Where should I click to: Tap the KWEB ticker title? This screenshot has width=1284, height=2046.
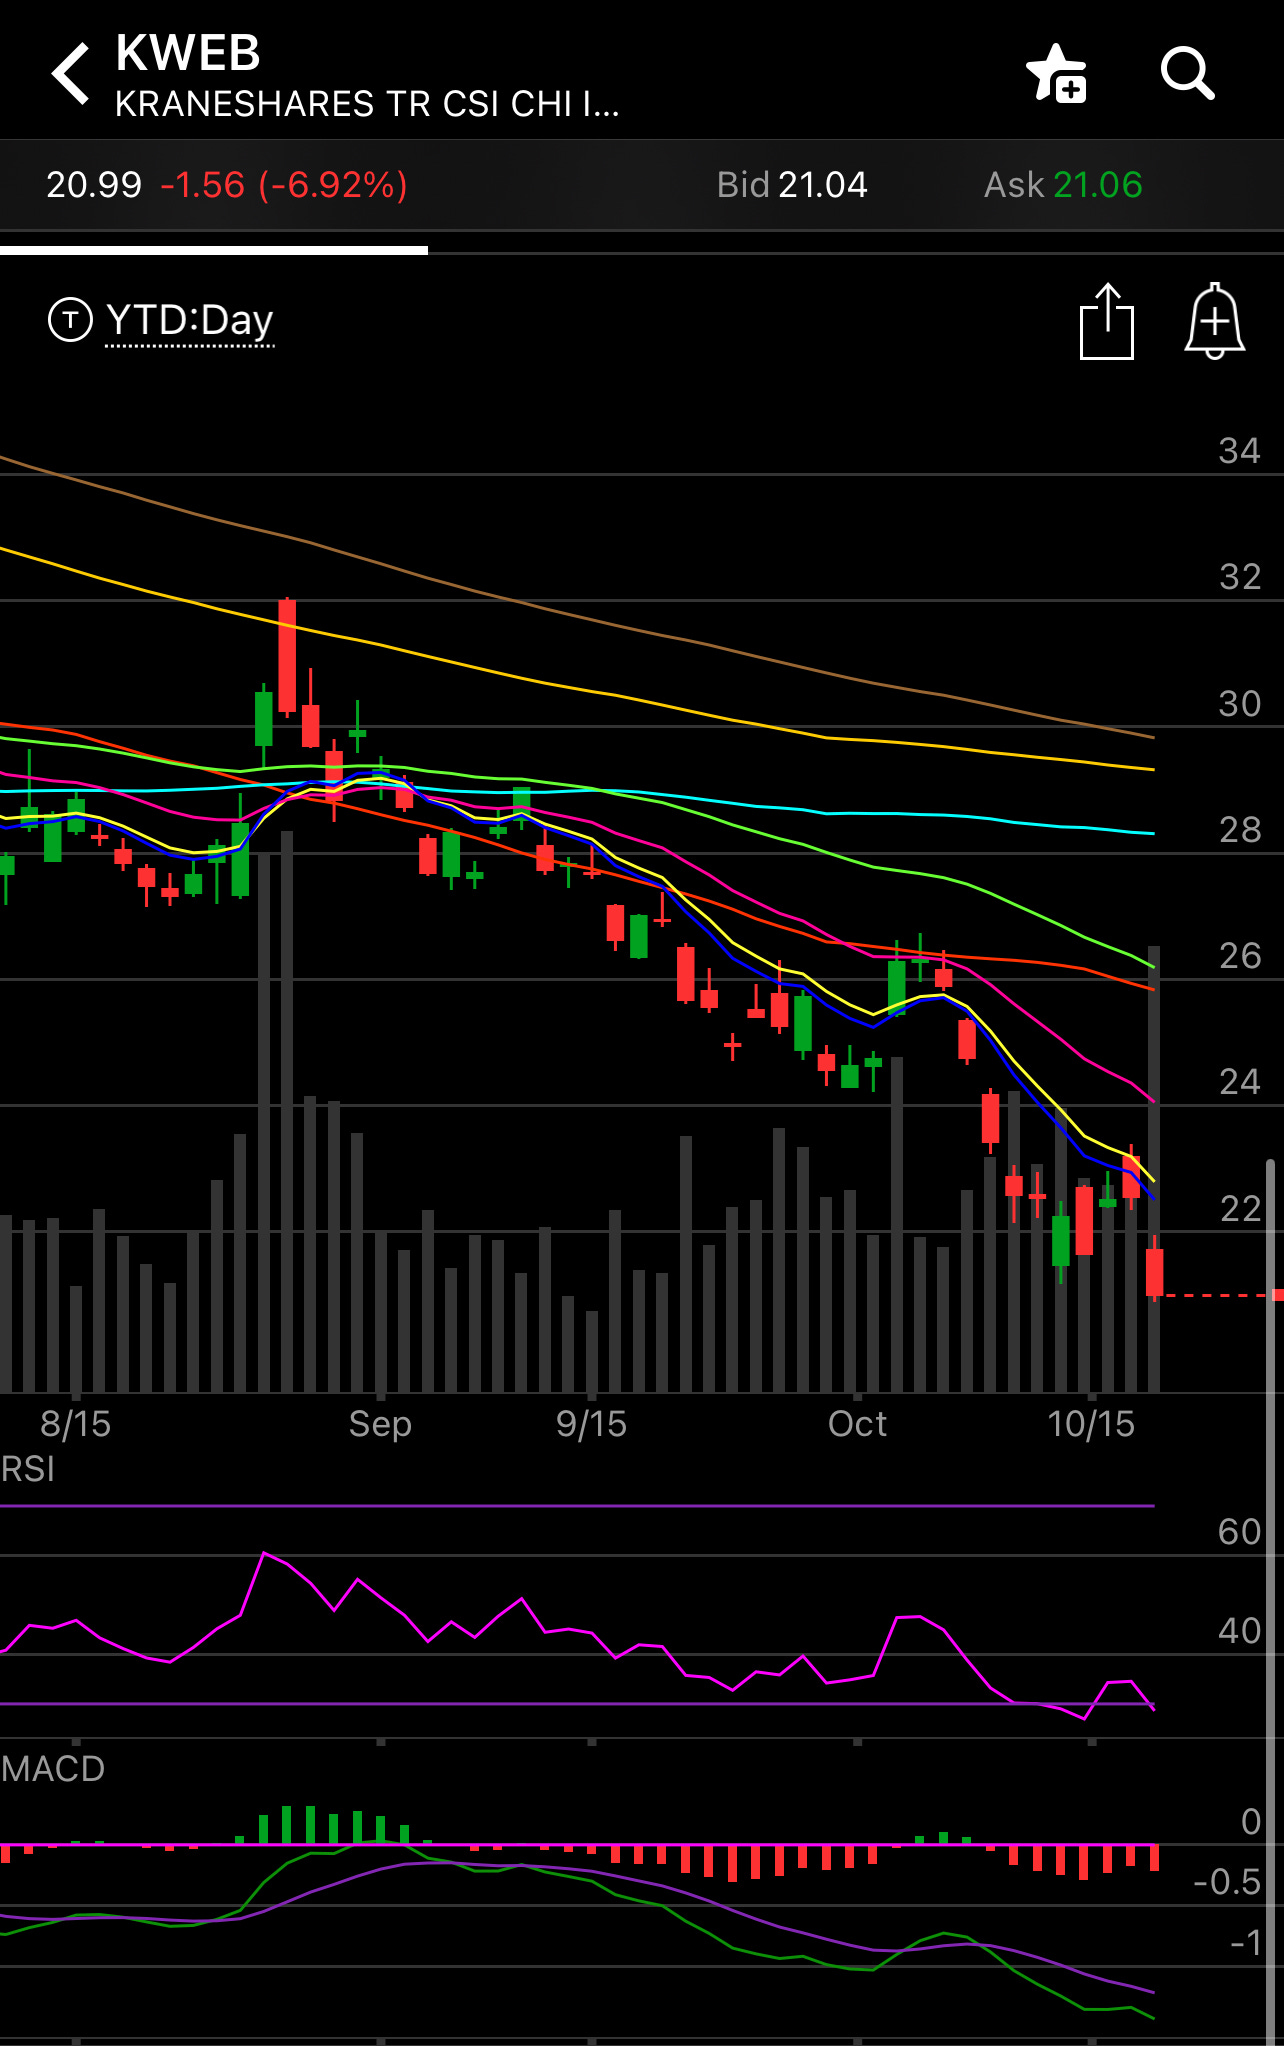188,53
